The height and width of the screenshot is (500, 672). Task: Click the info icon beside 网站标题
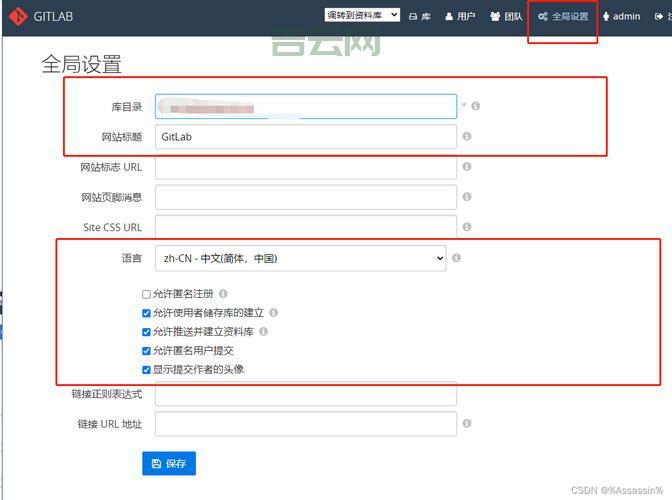click(467, 136)
